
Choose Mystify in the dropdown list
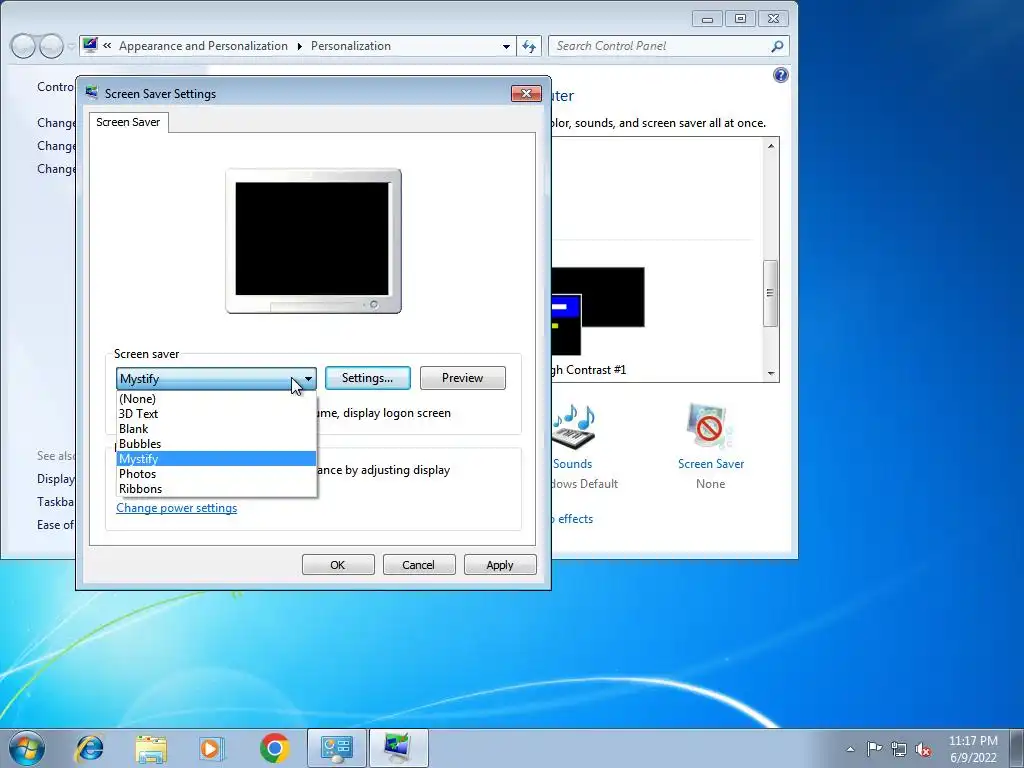point(216,458)
